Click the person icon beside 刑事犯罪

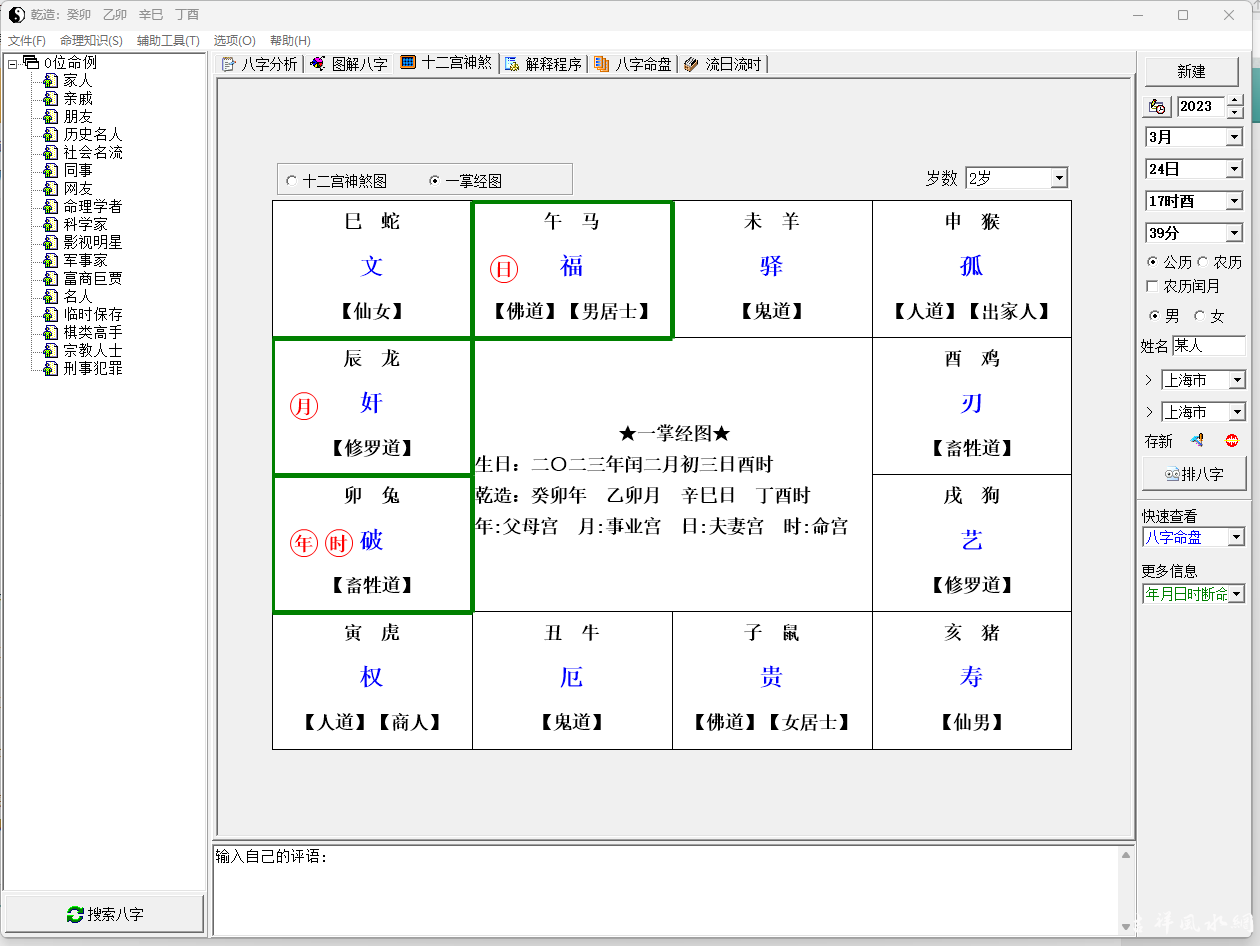50,368
